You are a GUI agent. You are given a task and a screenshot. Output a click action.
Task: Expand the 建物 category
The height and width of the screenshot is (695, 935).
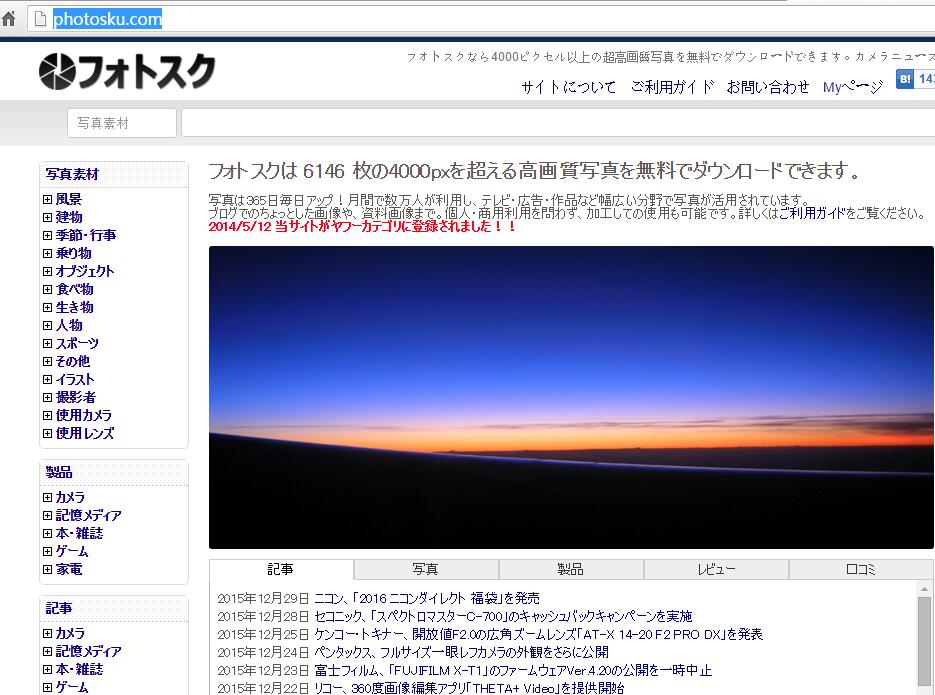pos(48,217)
